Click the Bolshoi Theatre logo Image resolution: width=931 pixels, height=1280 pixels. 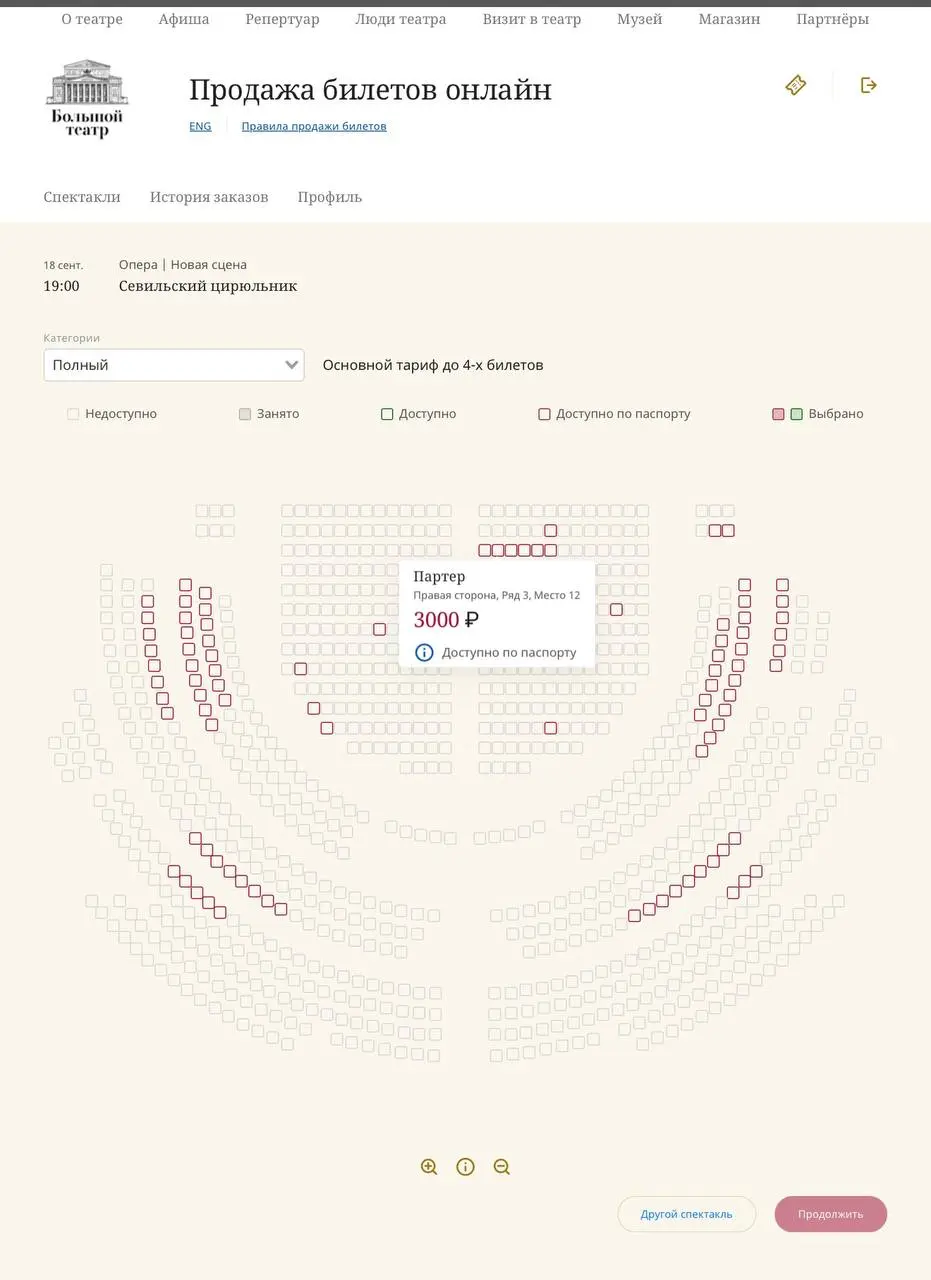tap(87, 98)
